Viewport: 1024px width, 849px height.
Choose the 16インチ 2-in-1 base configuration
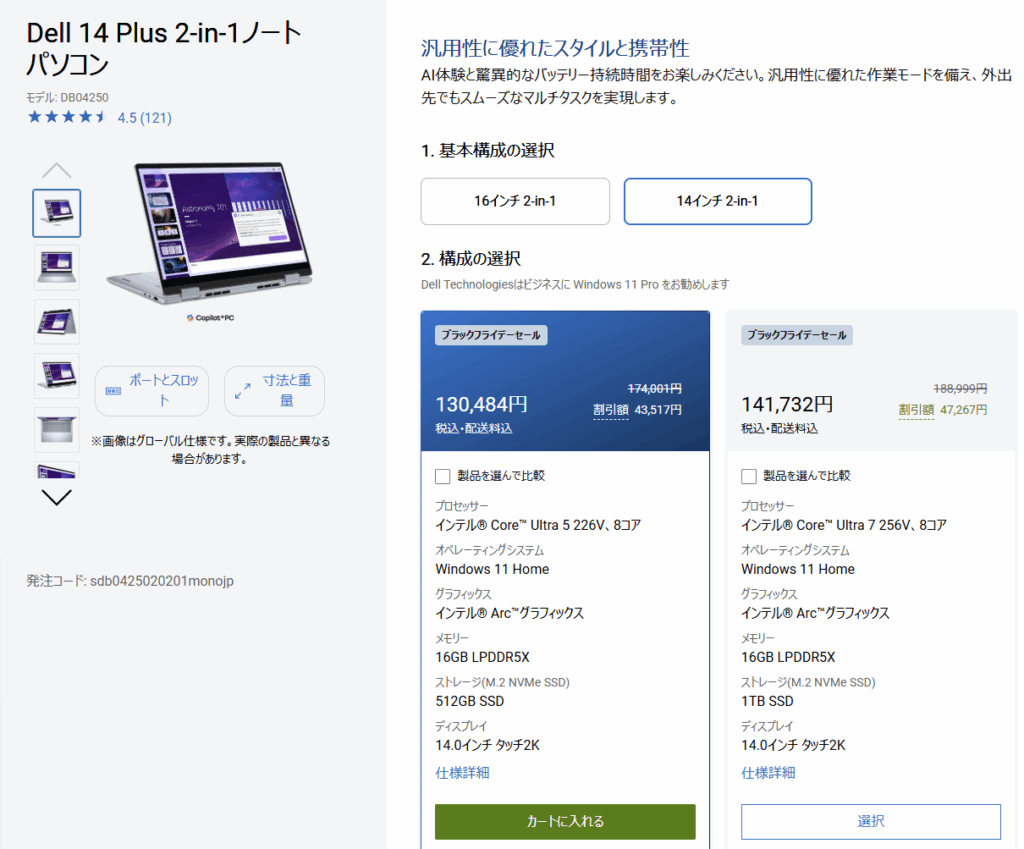515,201
